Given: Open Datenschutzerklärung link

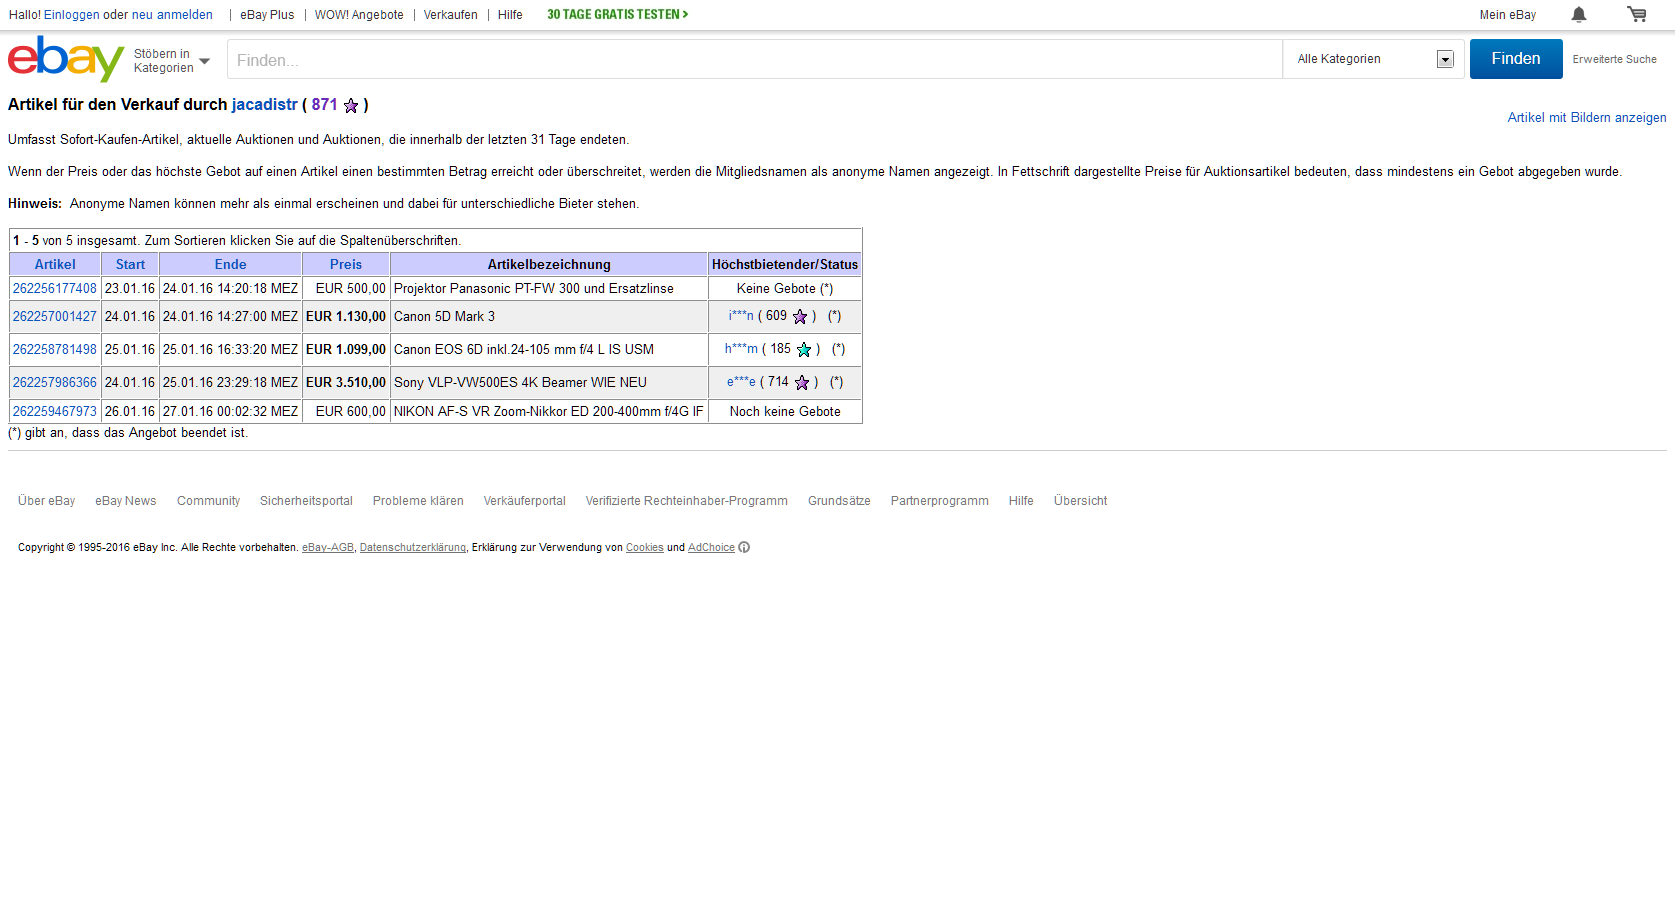Looking at the screenshot, I should [413, 548].
